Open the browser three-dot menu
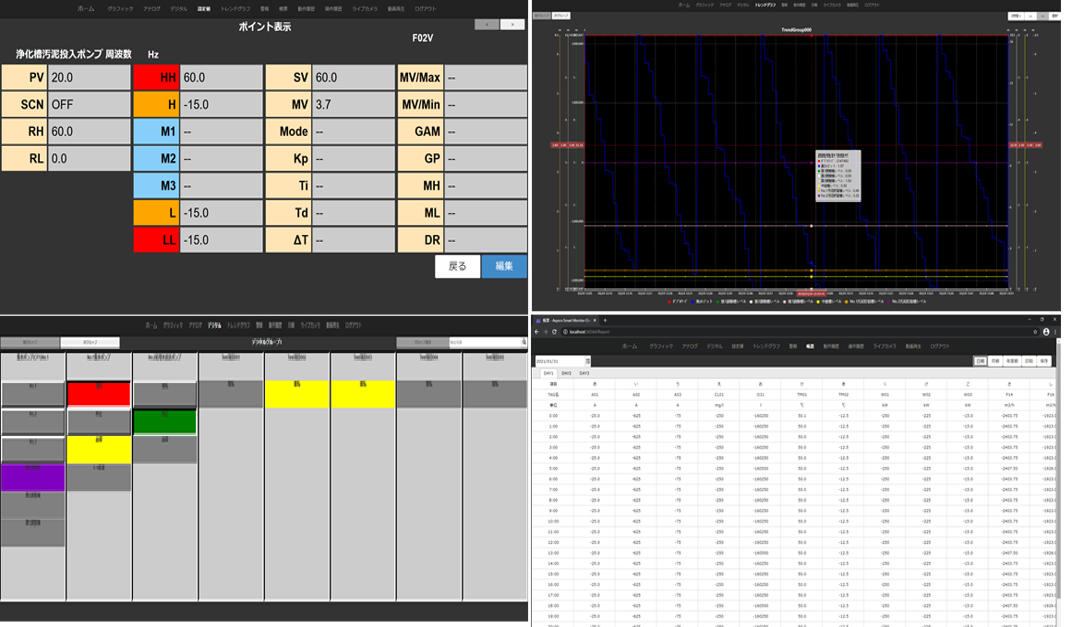1084x627 pixels. (x=1056, y=332)
